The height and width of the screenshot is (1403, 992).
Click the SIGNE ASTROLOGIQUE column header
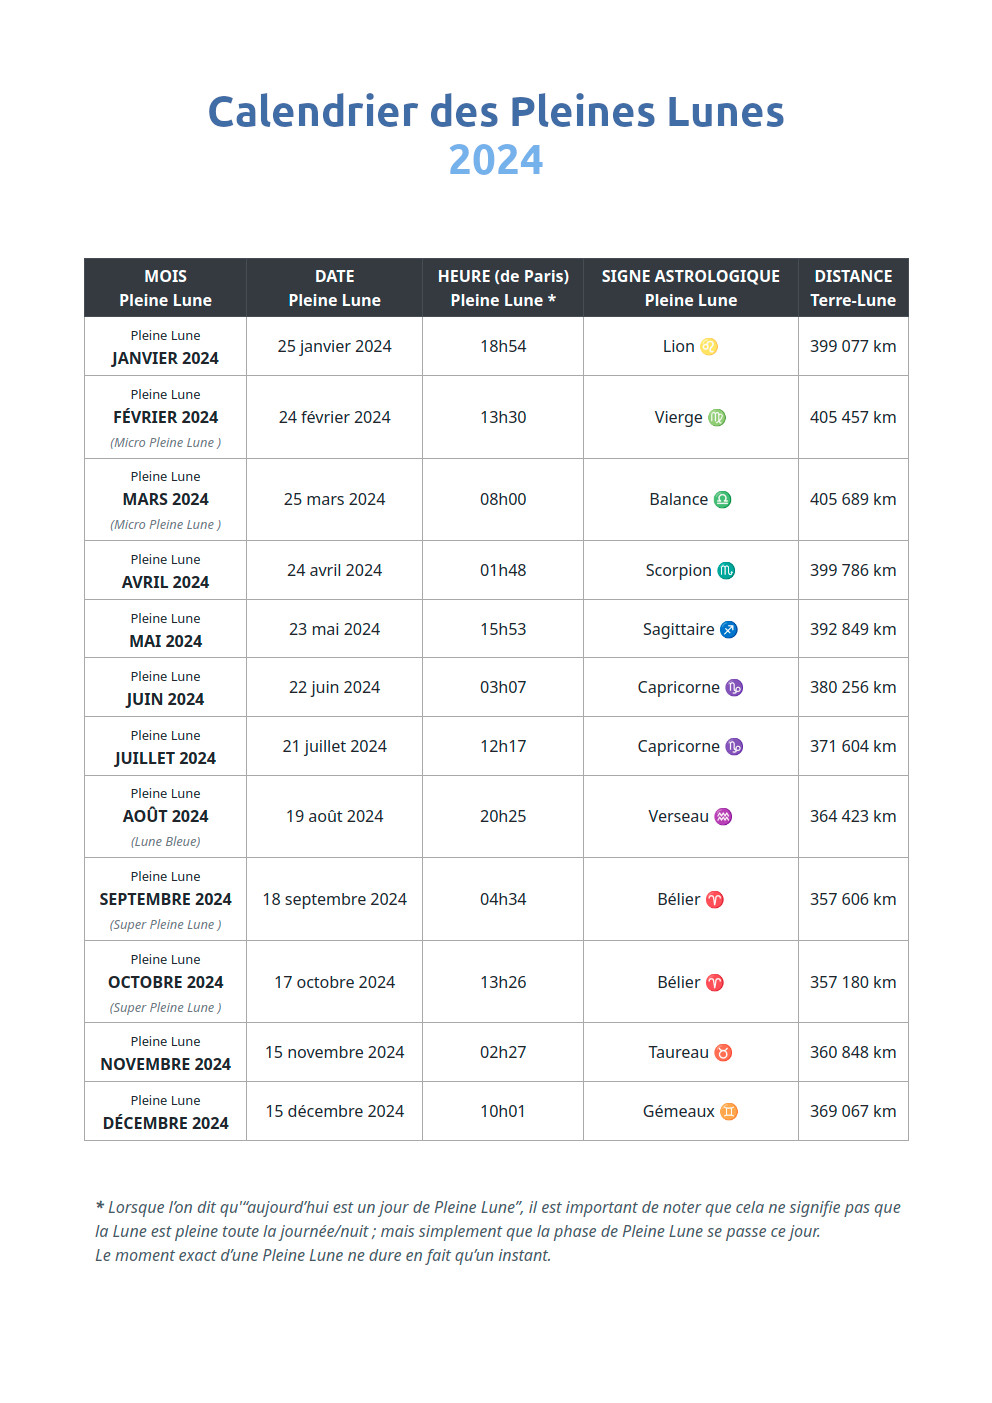[x=691, y=288]
